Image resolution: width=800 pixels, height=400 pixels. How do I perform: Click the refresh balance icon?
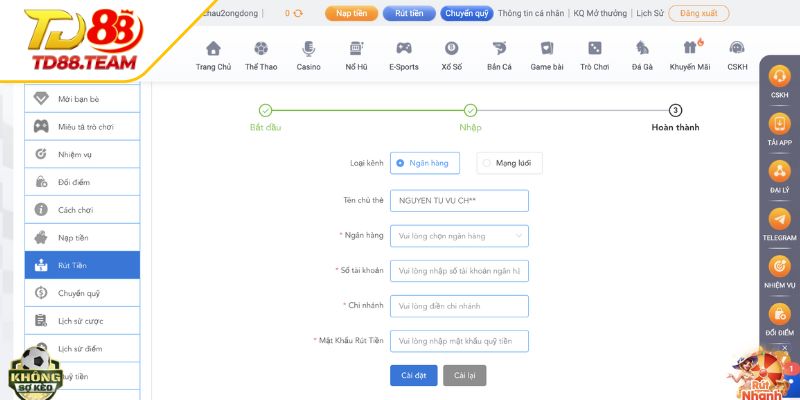pos(297,14)
